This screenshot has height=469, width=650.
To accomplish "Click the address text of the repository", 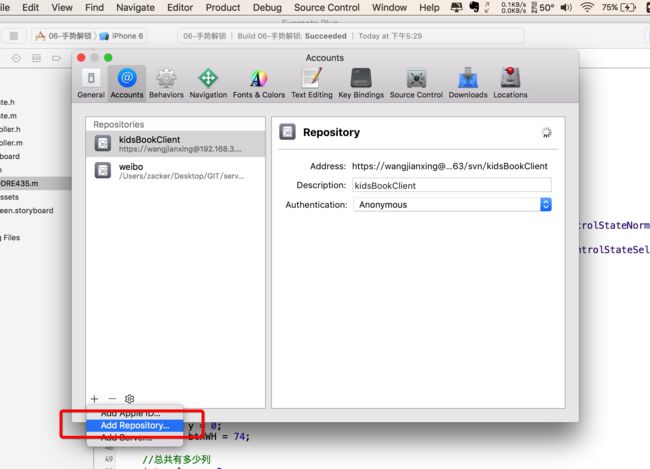I will pyautogui.click(x=450, y=166).
